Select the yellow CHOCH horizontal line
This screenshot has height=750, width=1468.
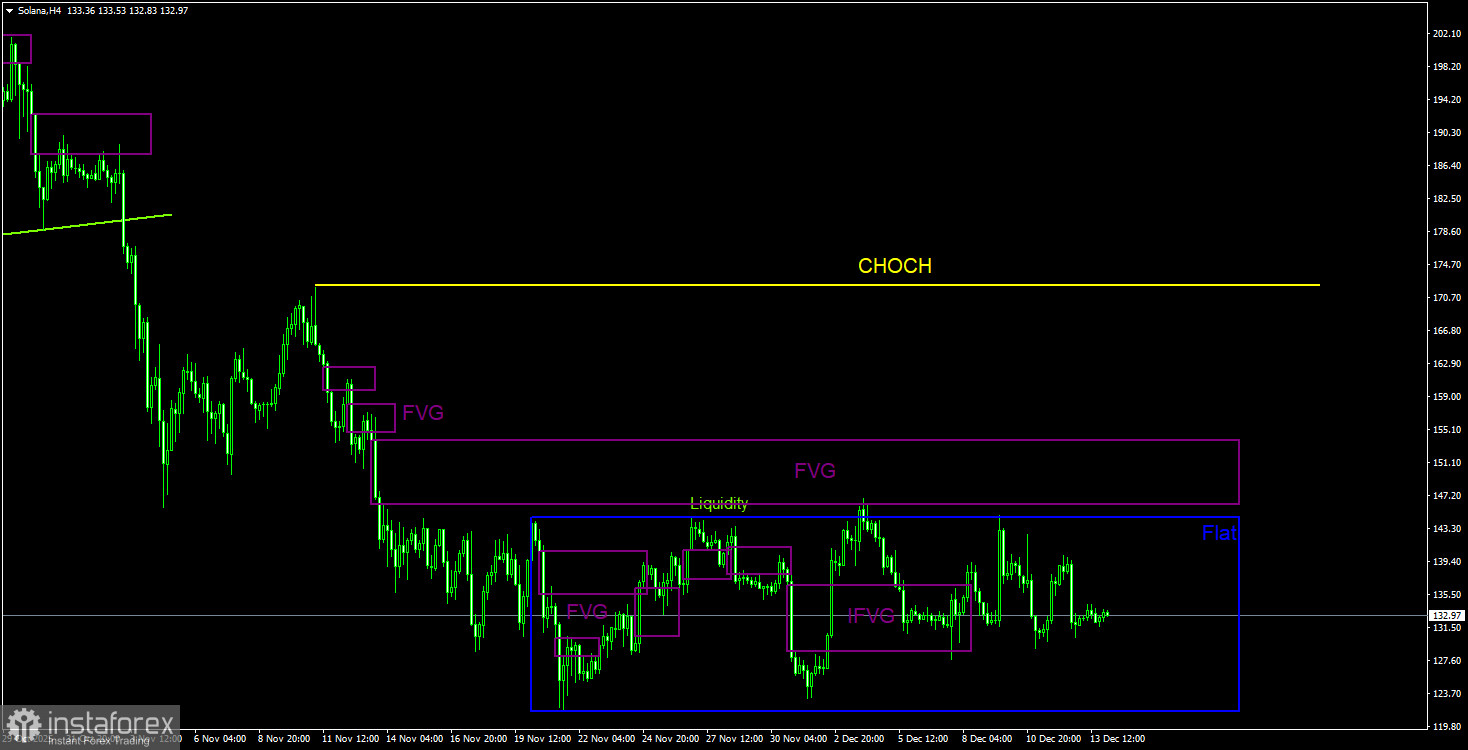[817, 285]
